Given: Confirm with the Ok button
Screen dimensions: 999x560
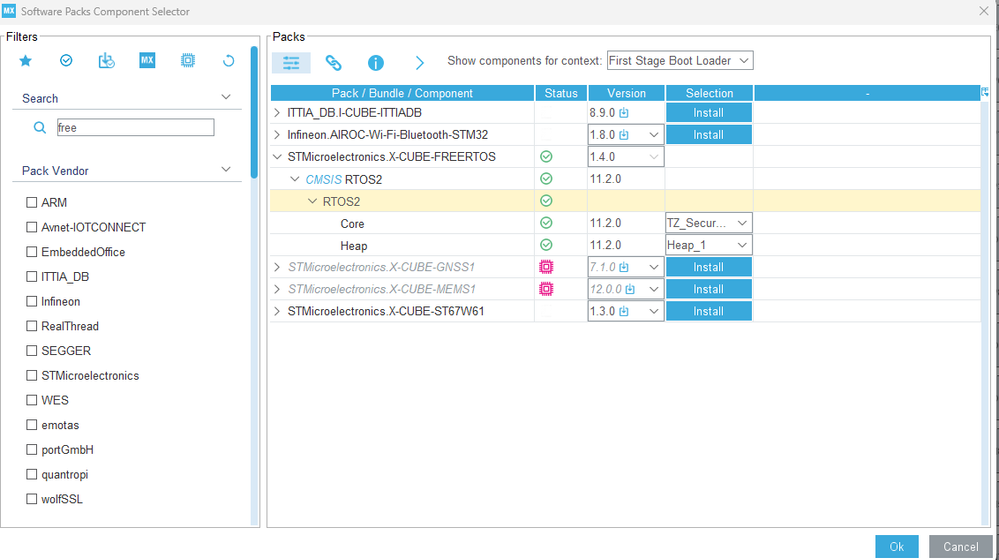Looking at the screenshot, I should tap(896, 547).
